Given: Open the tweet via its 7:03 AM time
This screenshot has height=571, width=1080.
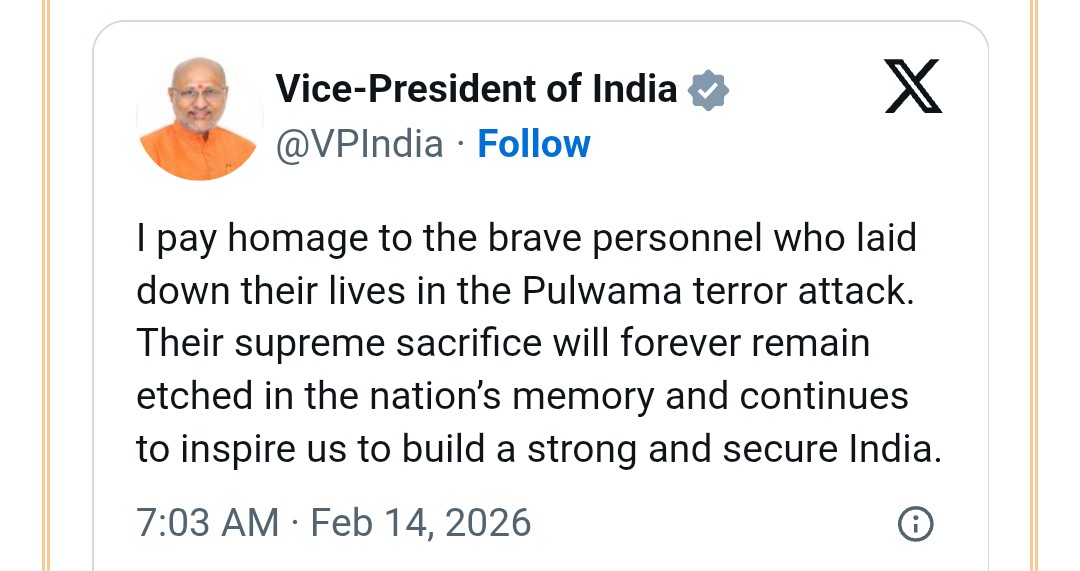Looking at the screenshot, I should (x=207, y=523).
